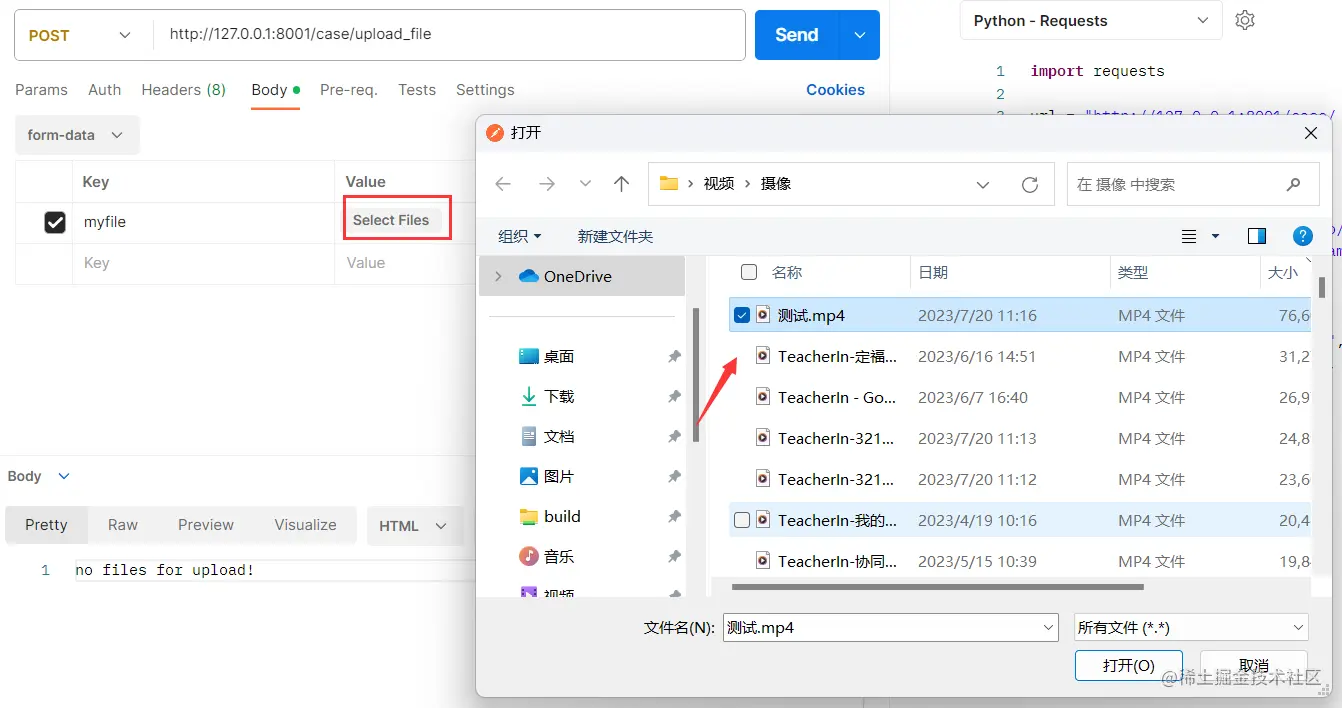Image resolution: width=1342 pixels, height=708 pixels.
Task: Open the Python - Requests language dropdown
Action: coord(1091,21)
